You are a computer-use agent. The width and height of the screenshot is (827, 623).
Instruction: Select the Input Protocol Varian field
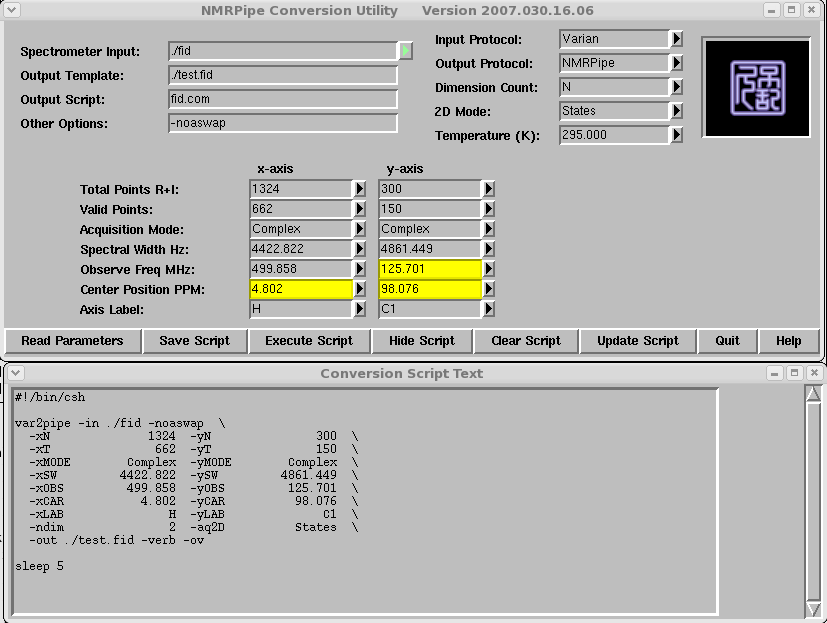[x=614, y=39]
